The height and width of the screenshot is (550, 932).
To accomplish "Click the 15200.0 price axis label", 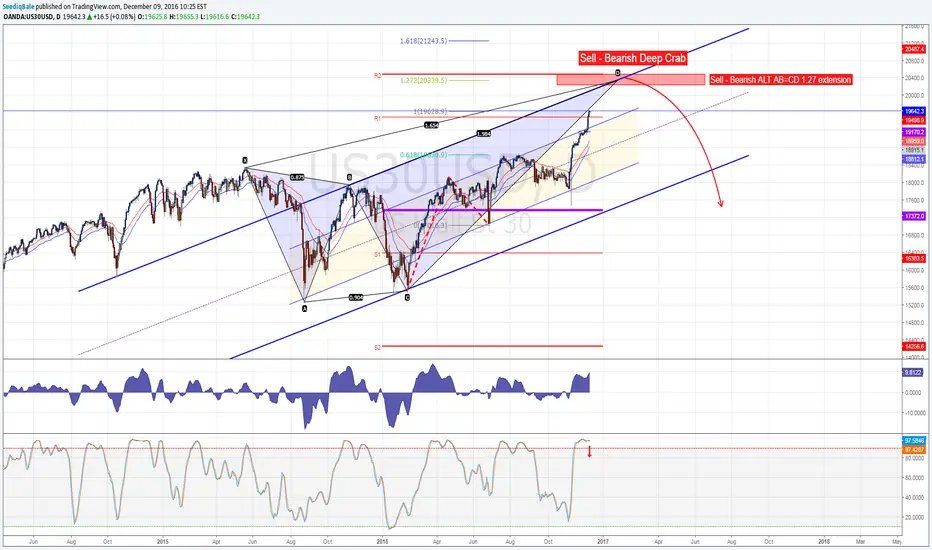I will (x=914, y=305).
